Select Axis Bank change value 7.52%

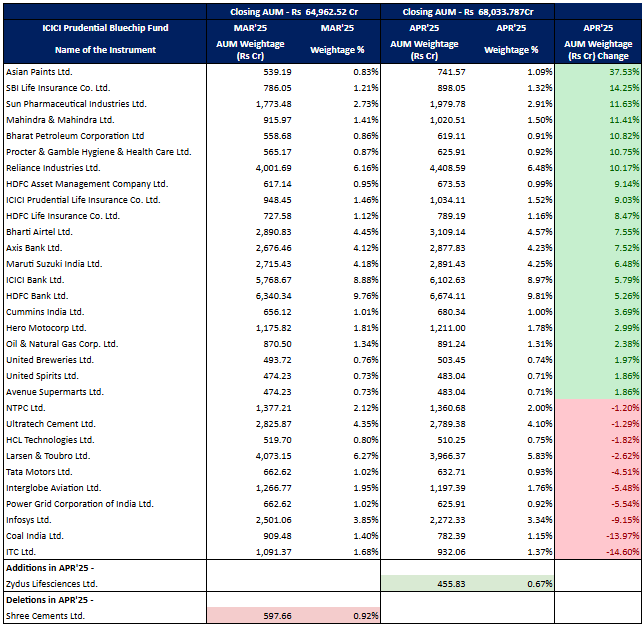click(x=627, y=248)
